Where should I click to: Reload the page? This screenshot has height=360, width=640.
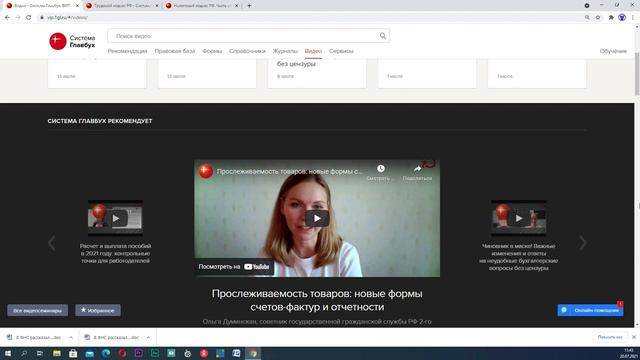point(29,18)
